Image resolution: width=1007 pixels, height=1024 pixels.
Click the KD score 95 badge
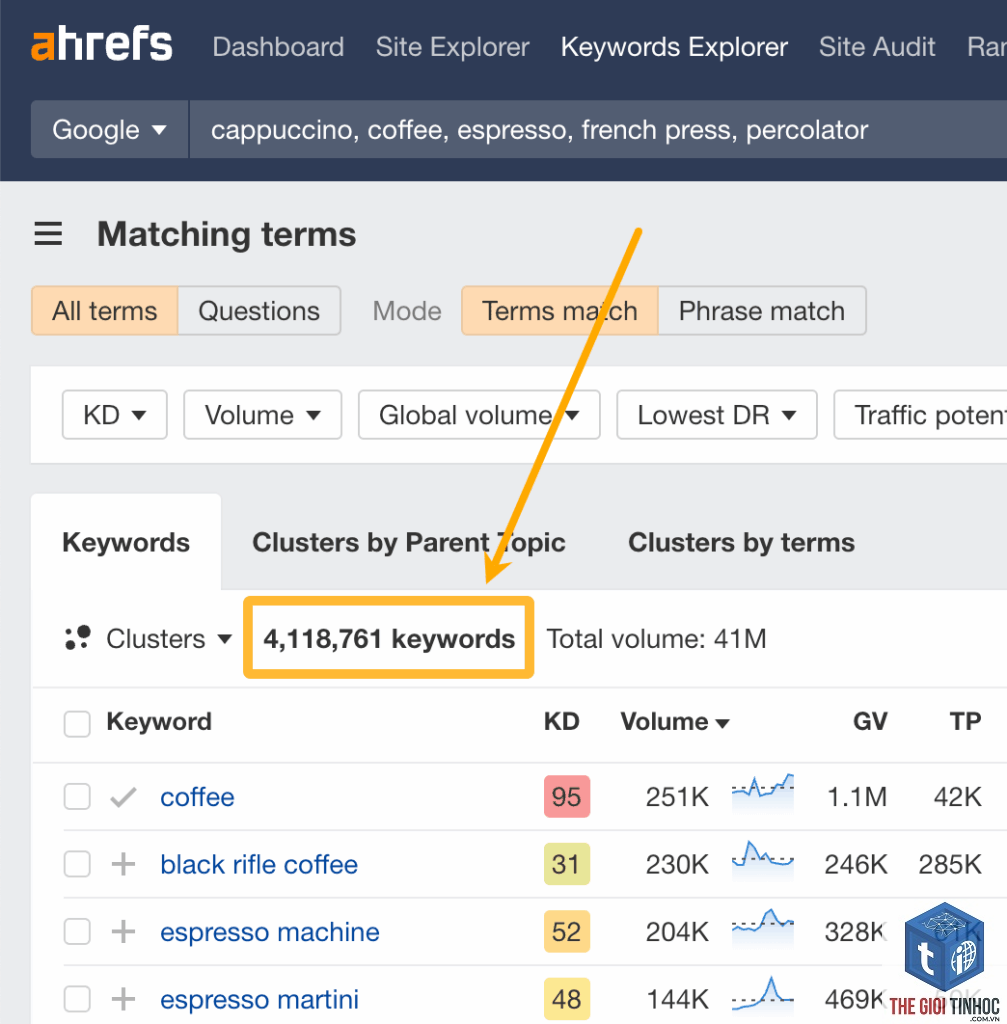coord(567,797)
